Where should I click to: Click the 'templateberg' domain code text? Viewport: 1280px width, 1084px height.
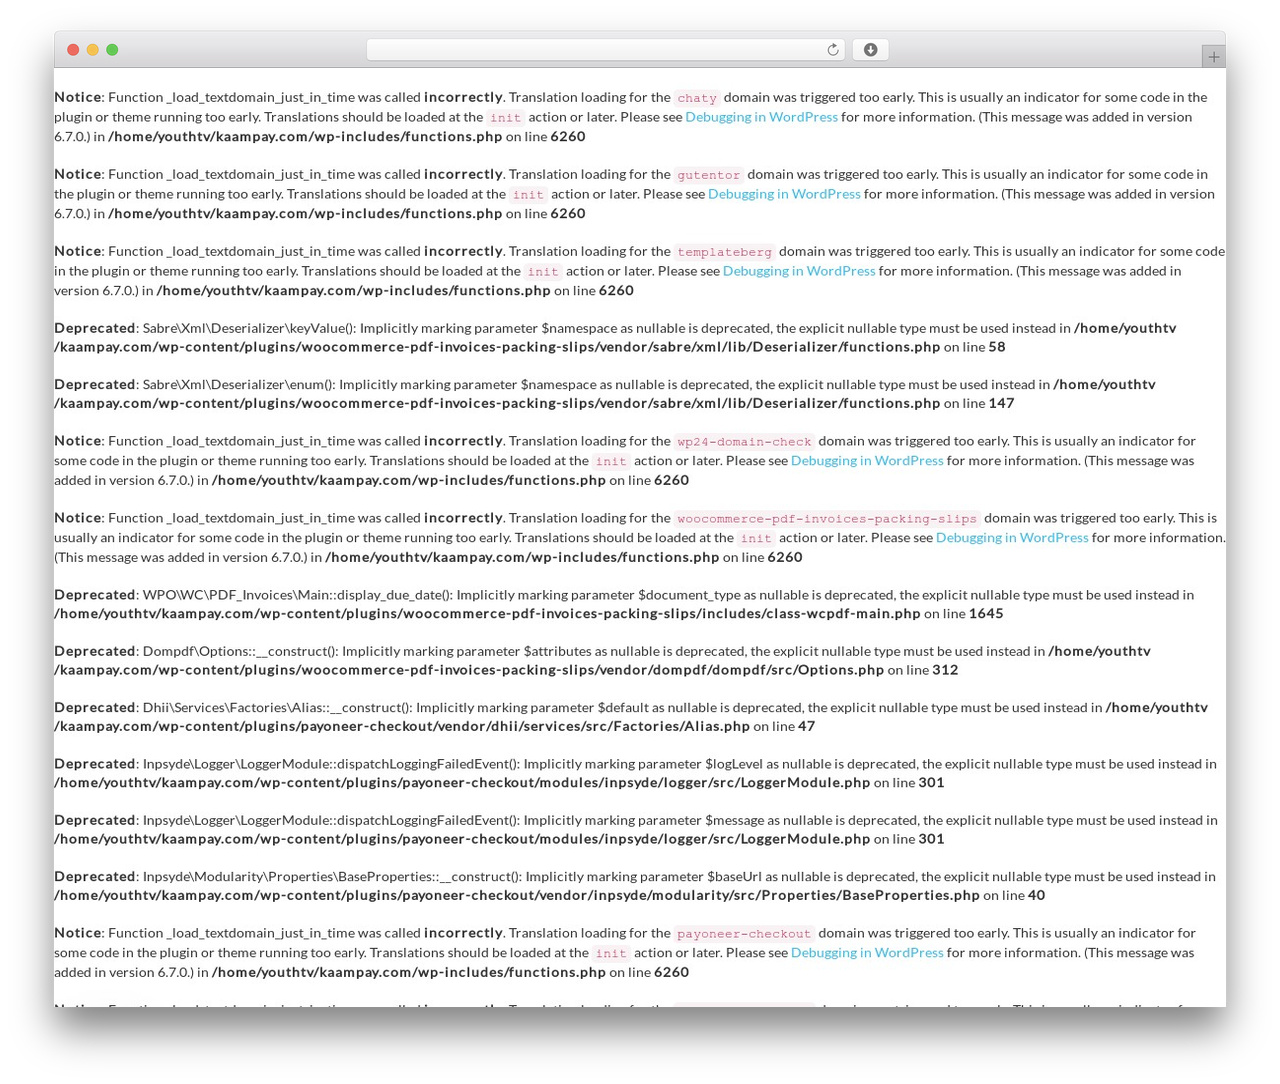(x=725, y=252)
